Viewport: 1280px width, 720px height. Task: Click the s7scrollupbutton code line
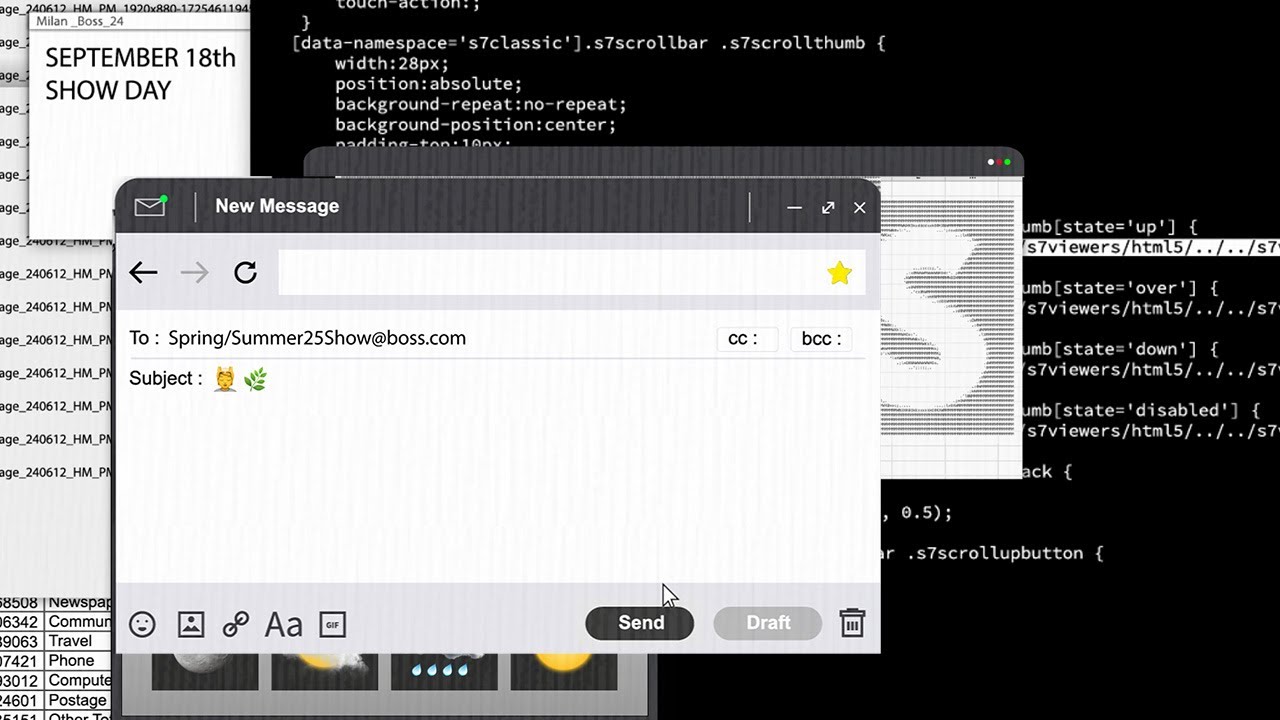tap(992, 553)
